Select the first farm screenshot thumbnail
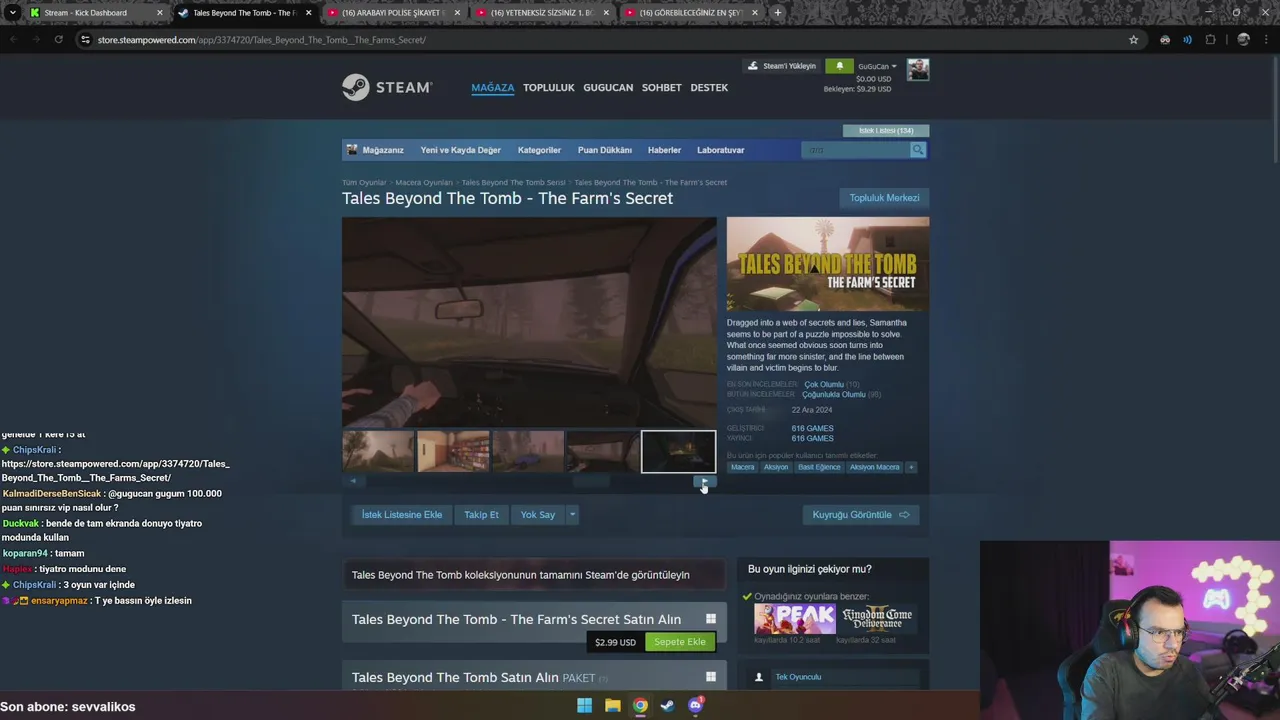1280x720 pixels. pos(378,452)
